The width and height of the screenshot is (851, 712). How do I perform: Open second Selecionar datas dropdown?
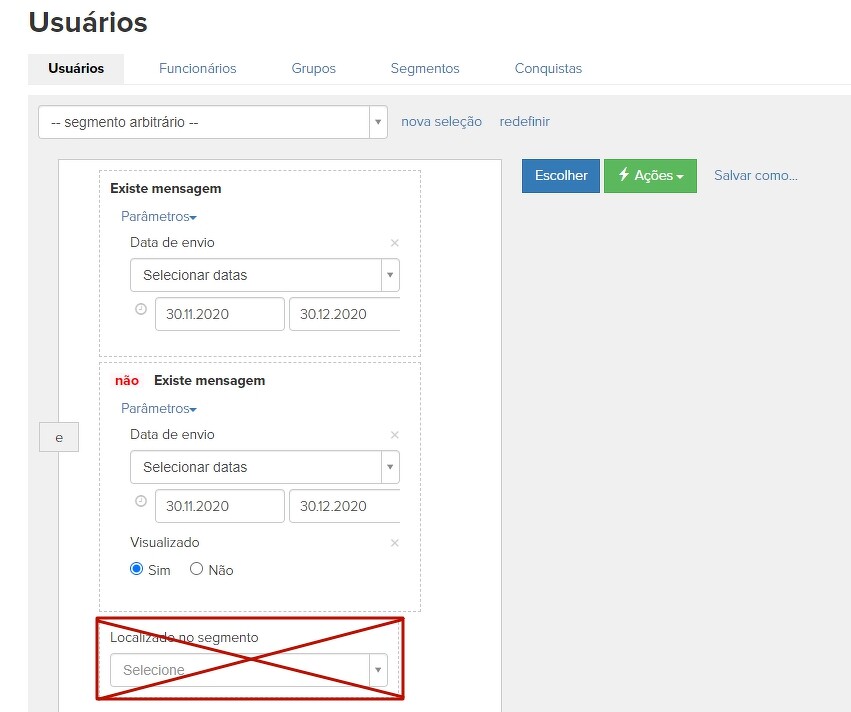264,467
